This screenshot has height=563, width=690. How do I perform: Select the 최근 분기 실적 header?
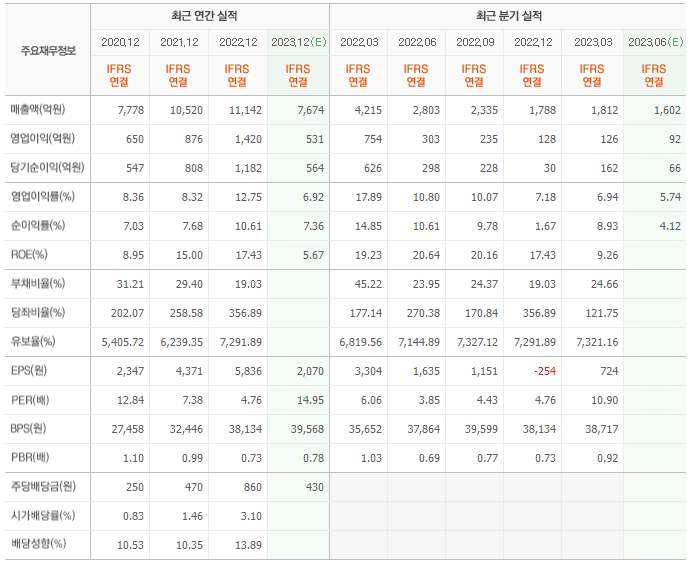coord(509,16)
